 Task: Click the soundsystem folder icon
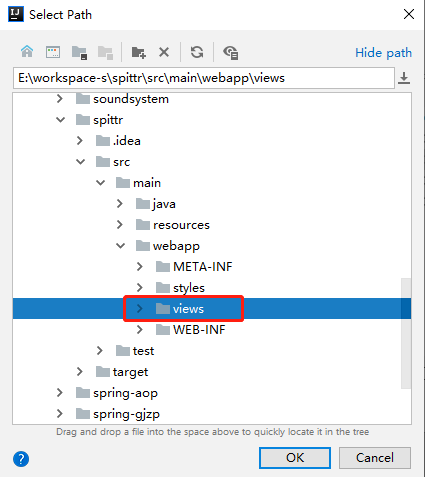[83, 99]
